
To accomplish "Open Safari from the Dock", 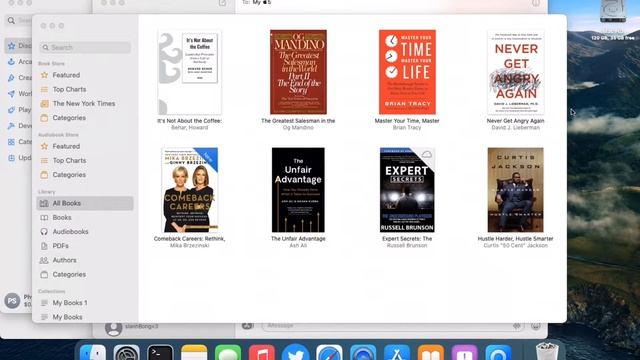I will (329, 352).
